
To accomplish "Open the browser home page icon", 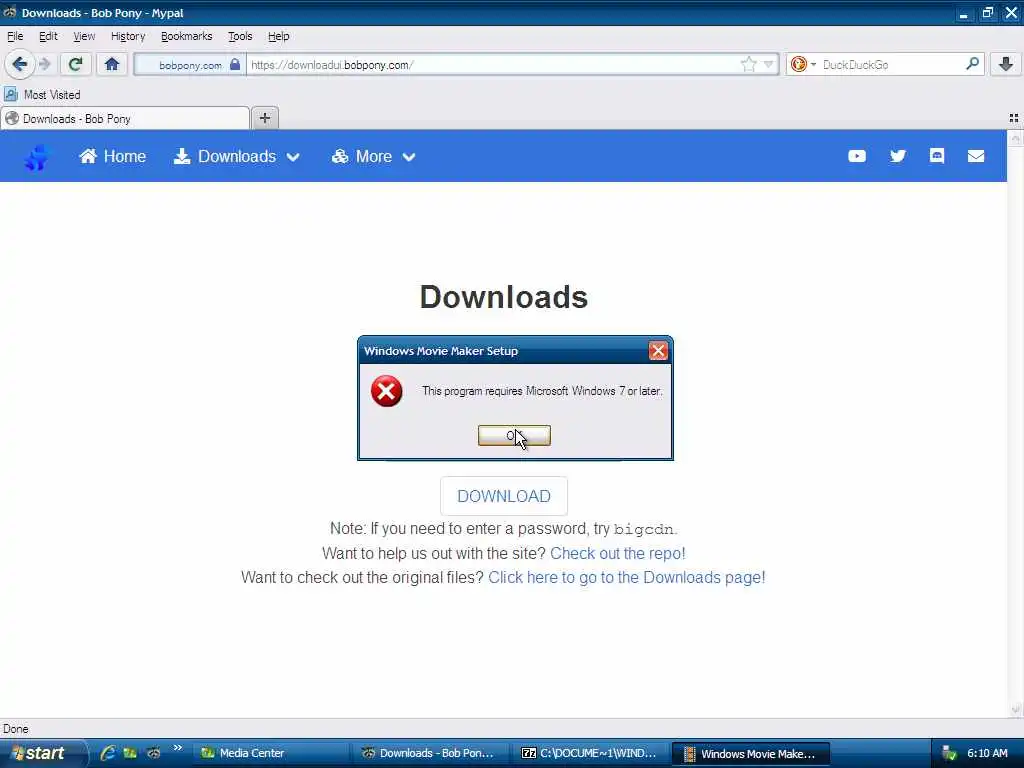I will click(112, 64).
